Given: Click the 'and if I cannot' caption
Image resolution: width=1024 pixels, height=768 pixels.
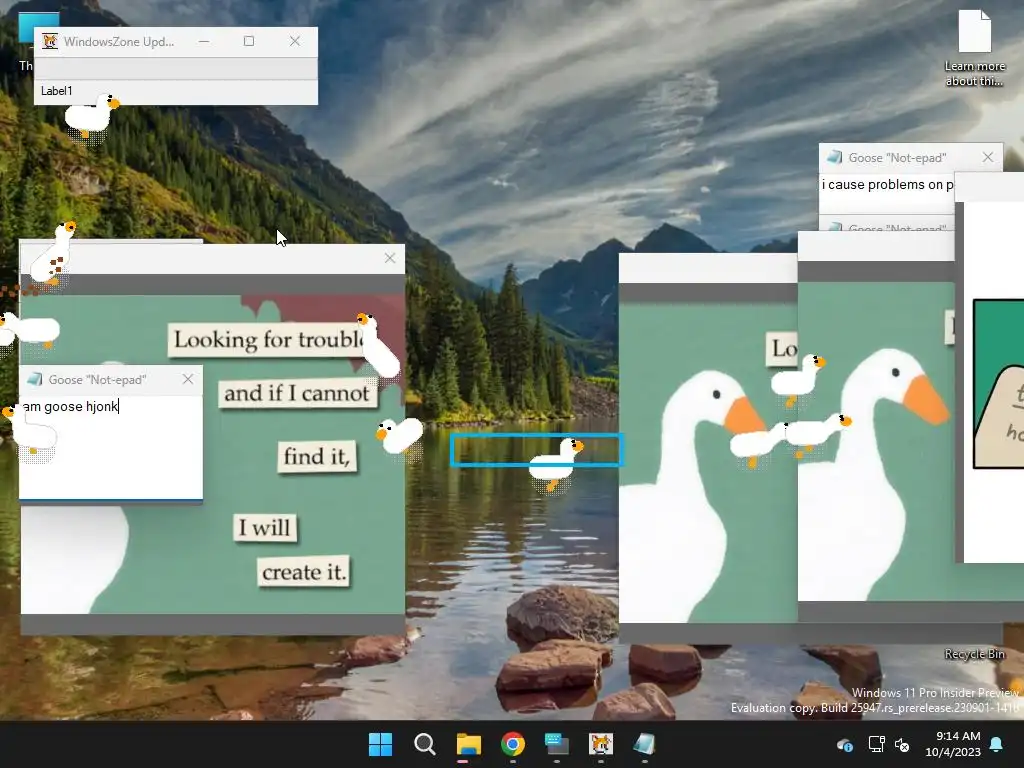Looking at the screenshot, I should tap(297, 393).
